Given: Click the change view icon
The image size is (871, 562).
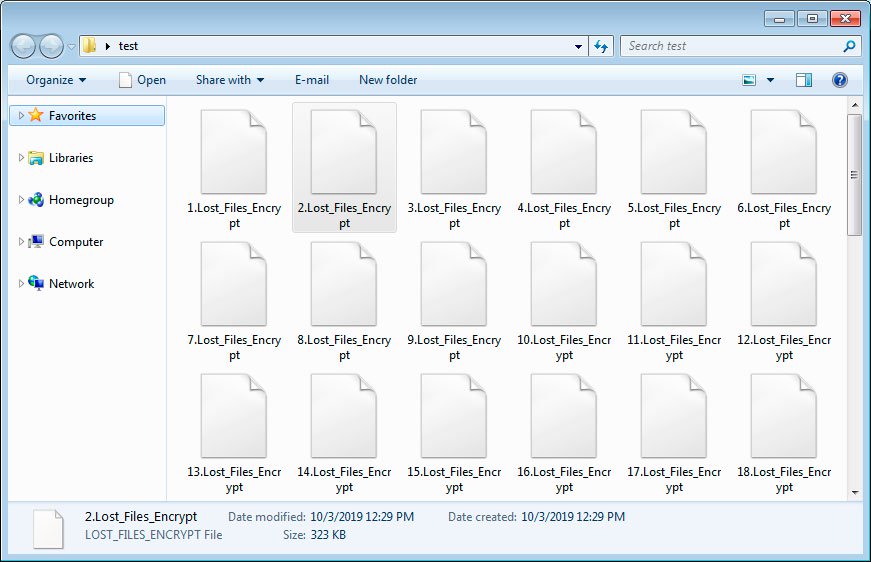Looking at the screenshot, I should 749,80.
